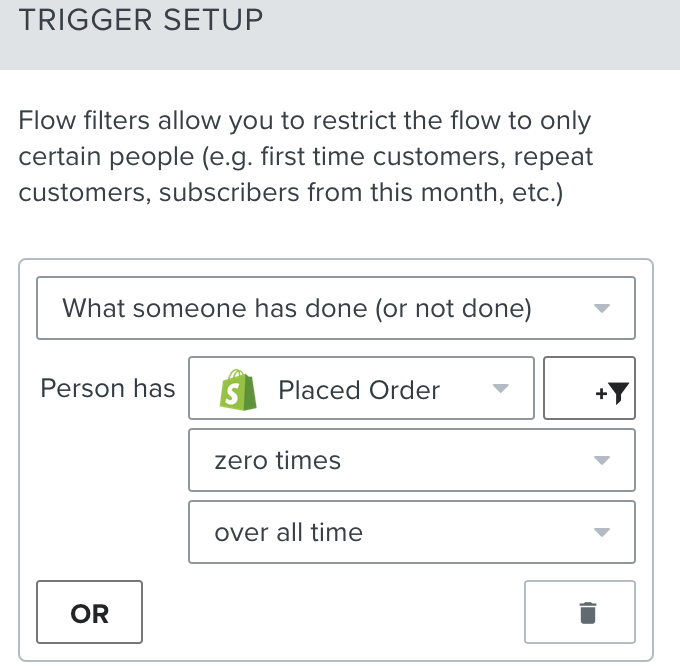Screen dimensions: 680x666
Task: Expand the 'zero times' frequency dropdown
Action: coord(411,460)
